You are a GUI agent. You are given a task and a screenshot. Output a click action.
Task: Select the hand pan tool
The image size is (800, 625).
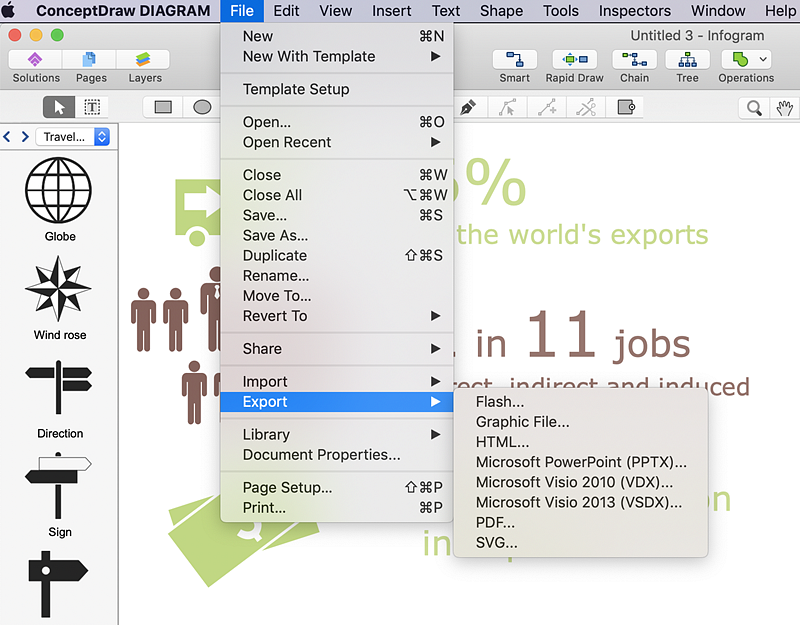click(785, 107)
